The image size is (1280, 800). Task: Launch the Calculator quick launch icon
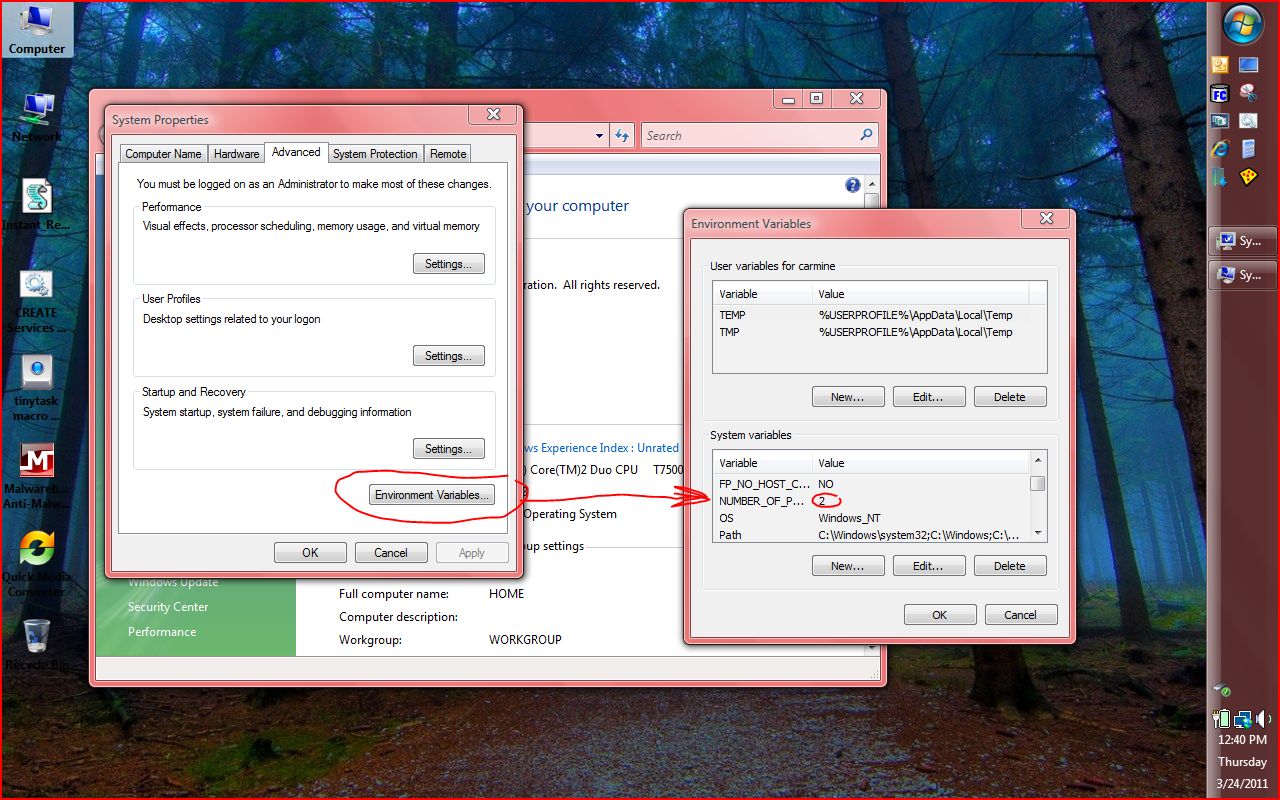[1248, 149]
